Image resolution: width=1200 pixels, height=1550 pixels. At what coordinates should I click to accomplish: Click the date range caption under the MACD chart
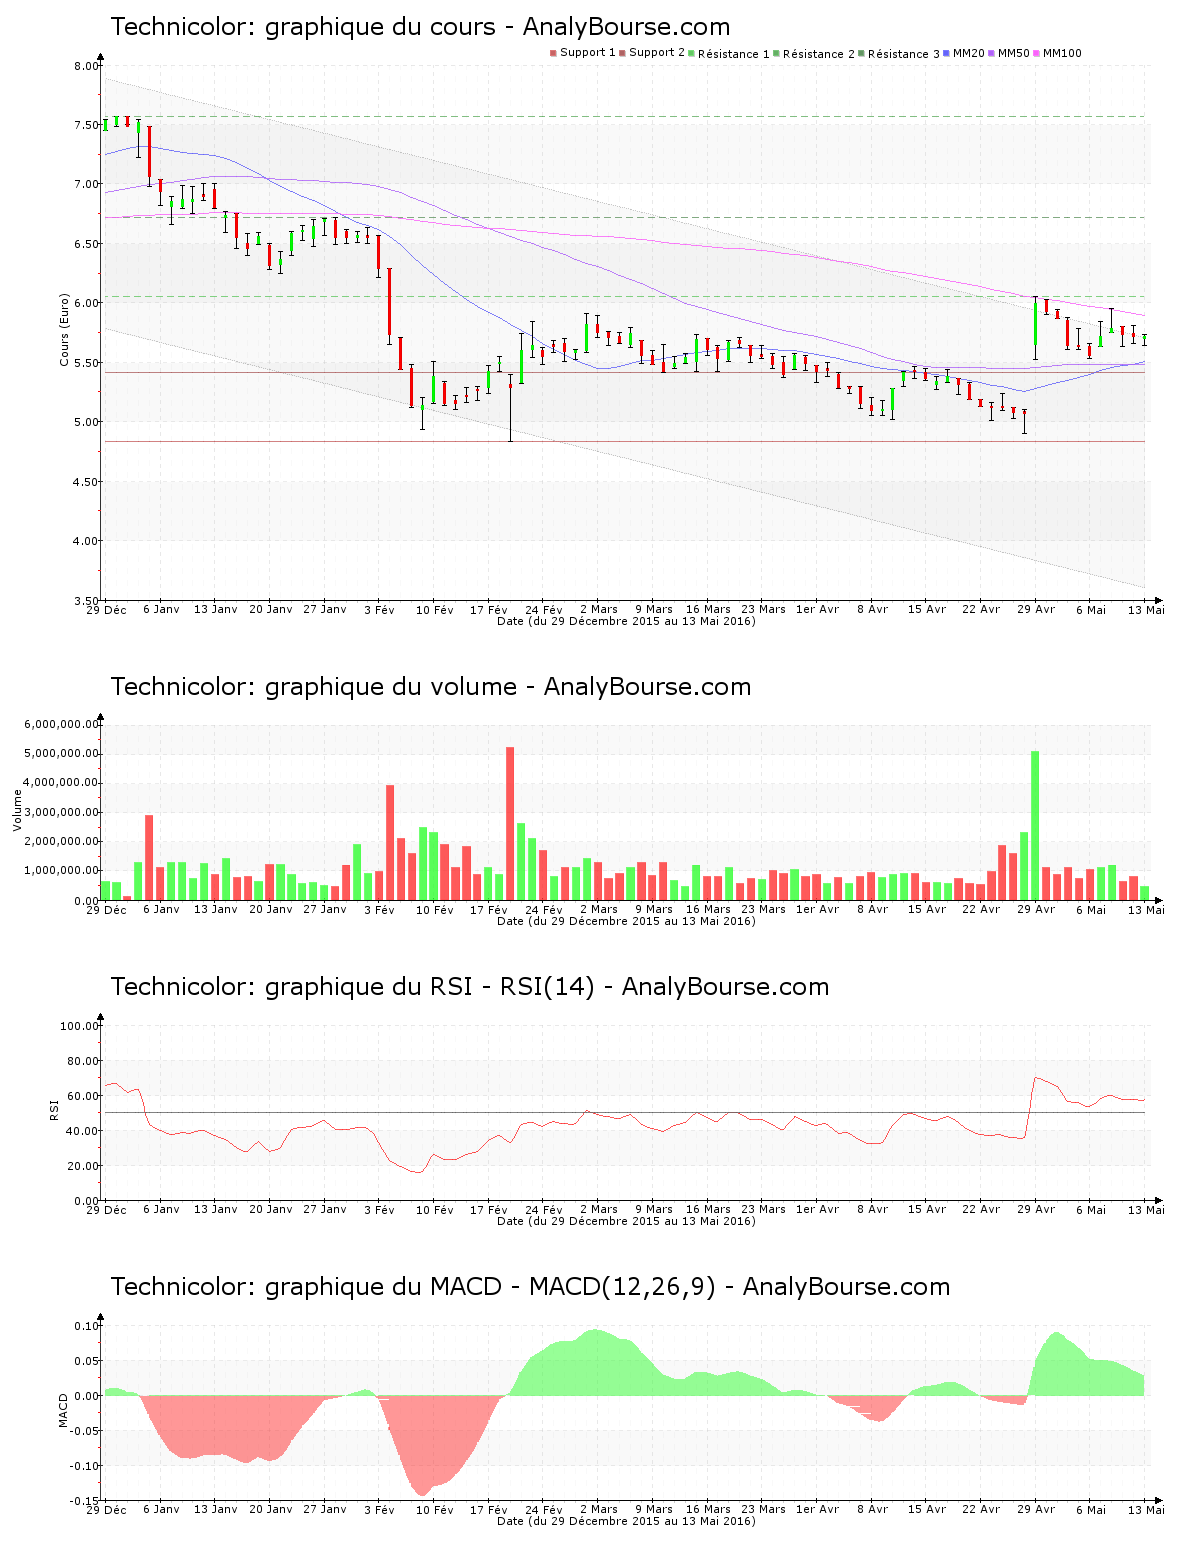click(x=626, y=1521)
